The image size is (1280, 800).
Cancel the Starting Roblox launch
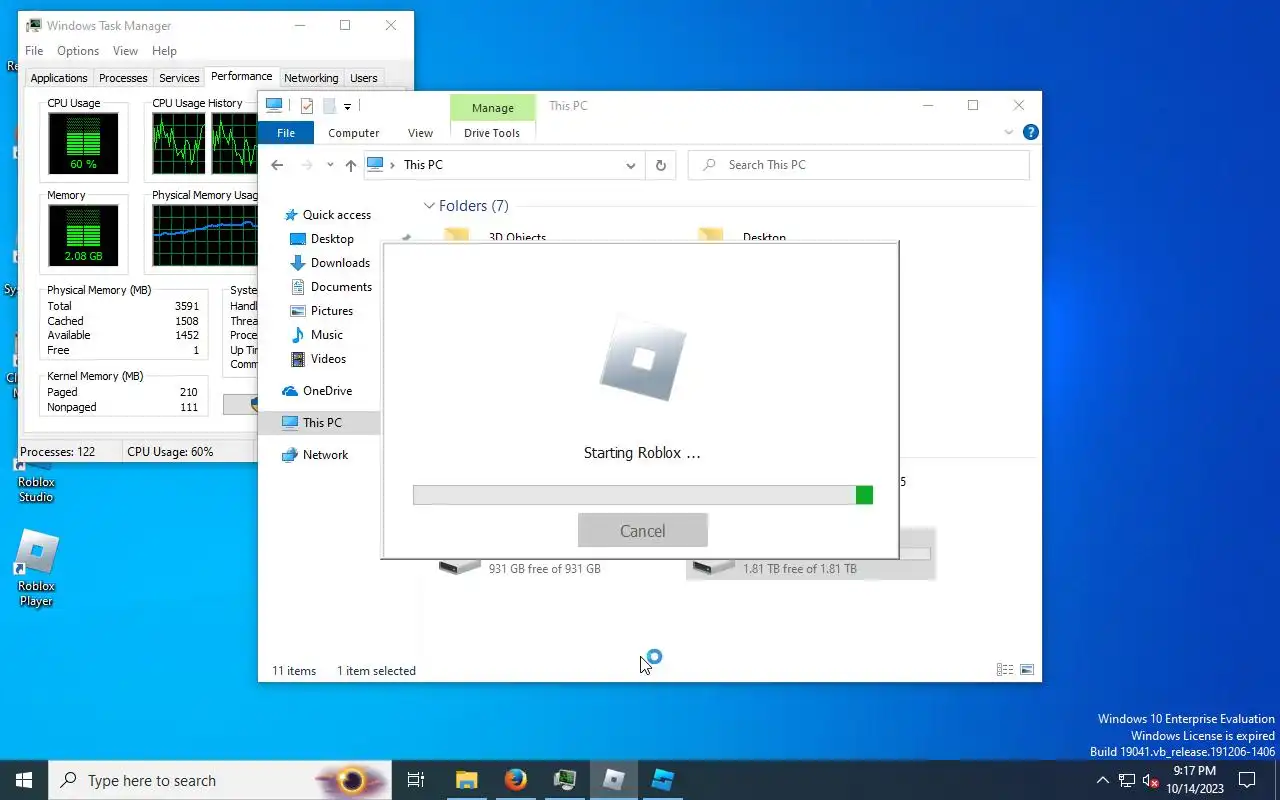(642, 531)
